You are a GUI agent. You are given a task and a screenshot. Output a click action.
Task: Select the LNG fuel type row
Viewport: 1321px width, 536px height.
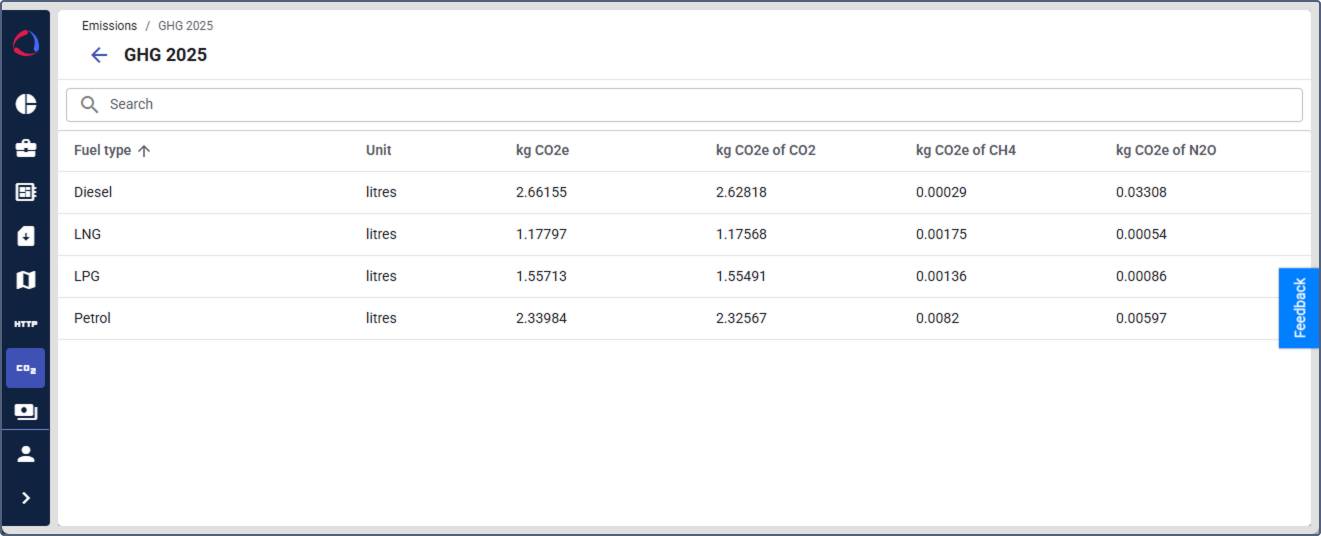[x=88, y=234]
